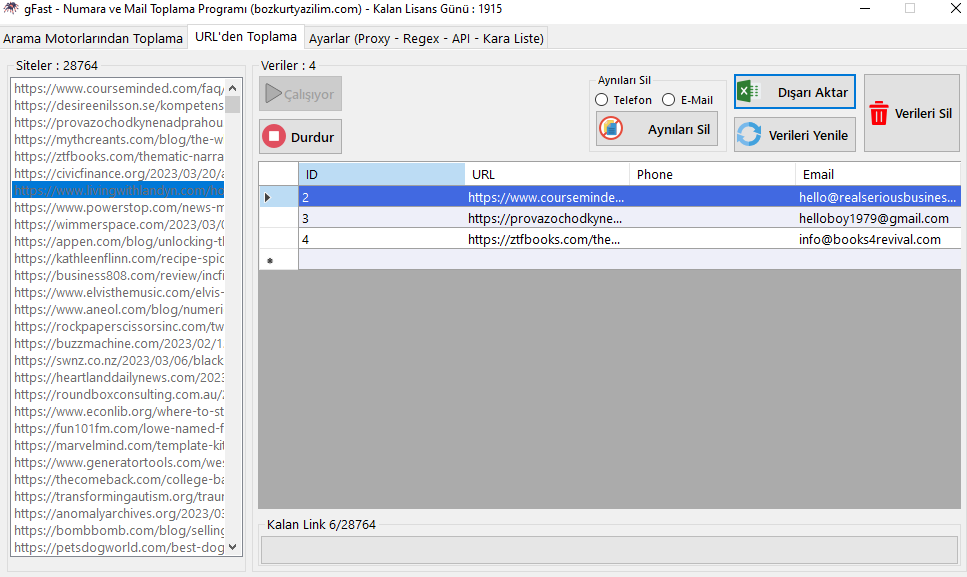
Task: Switch to Arama Motorlarından Toplama tab
Action: coord(93,38)
